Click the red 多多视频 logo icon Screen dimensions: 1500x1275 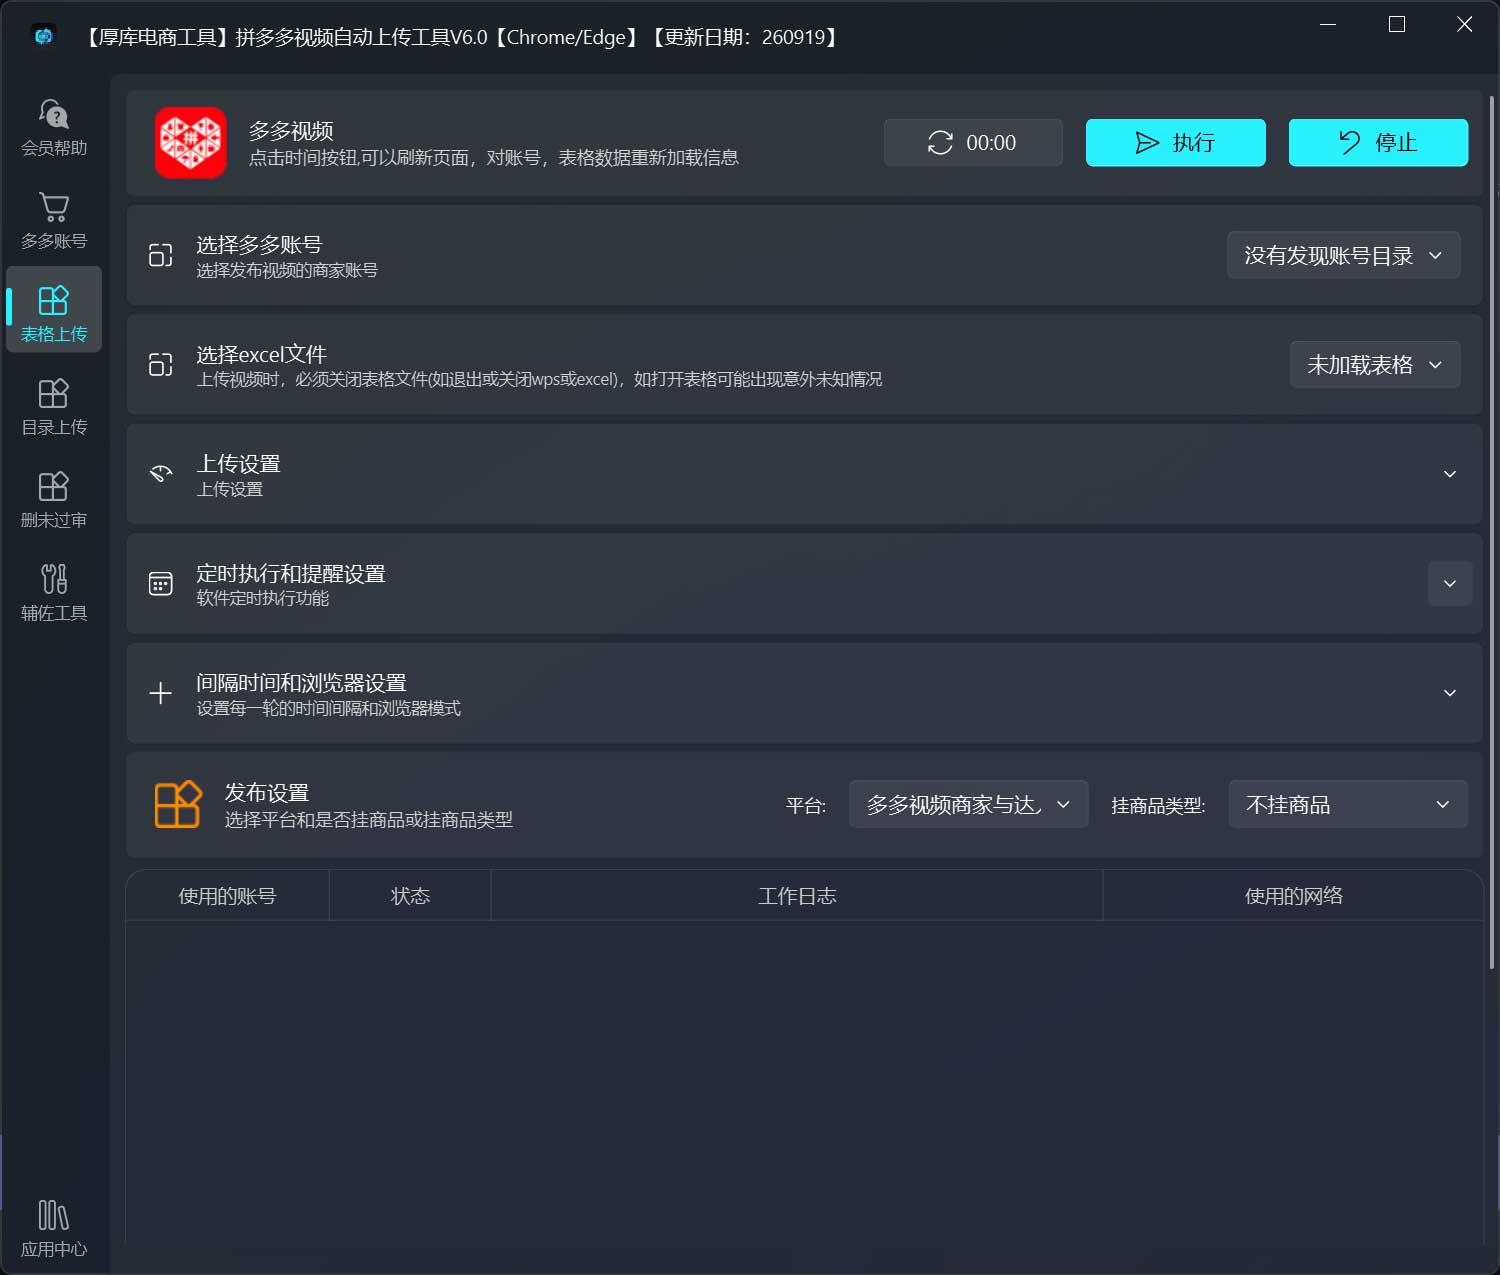pyautogui.click(x=190, y=142)
